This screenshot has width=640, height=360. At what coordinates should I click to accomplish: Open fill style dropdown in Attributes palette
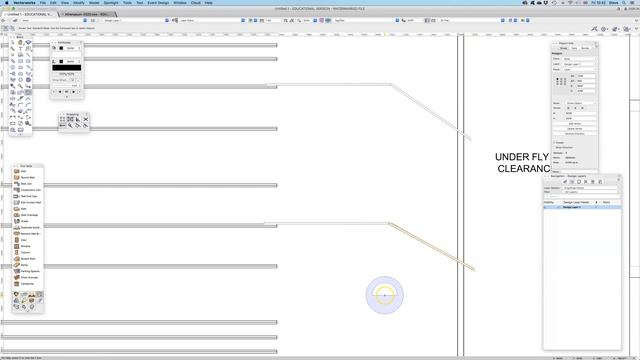(70, 48)
